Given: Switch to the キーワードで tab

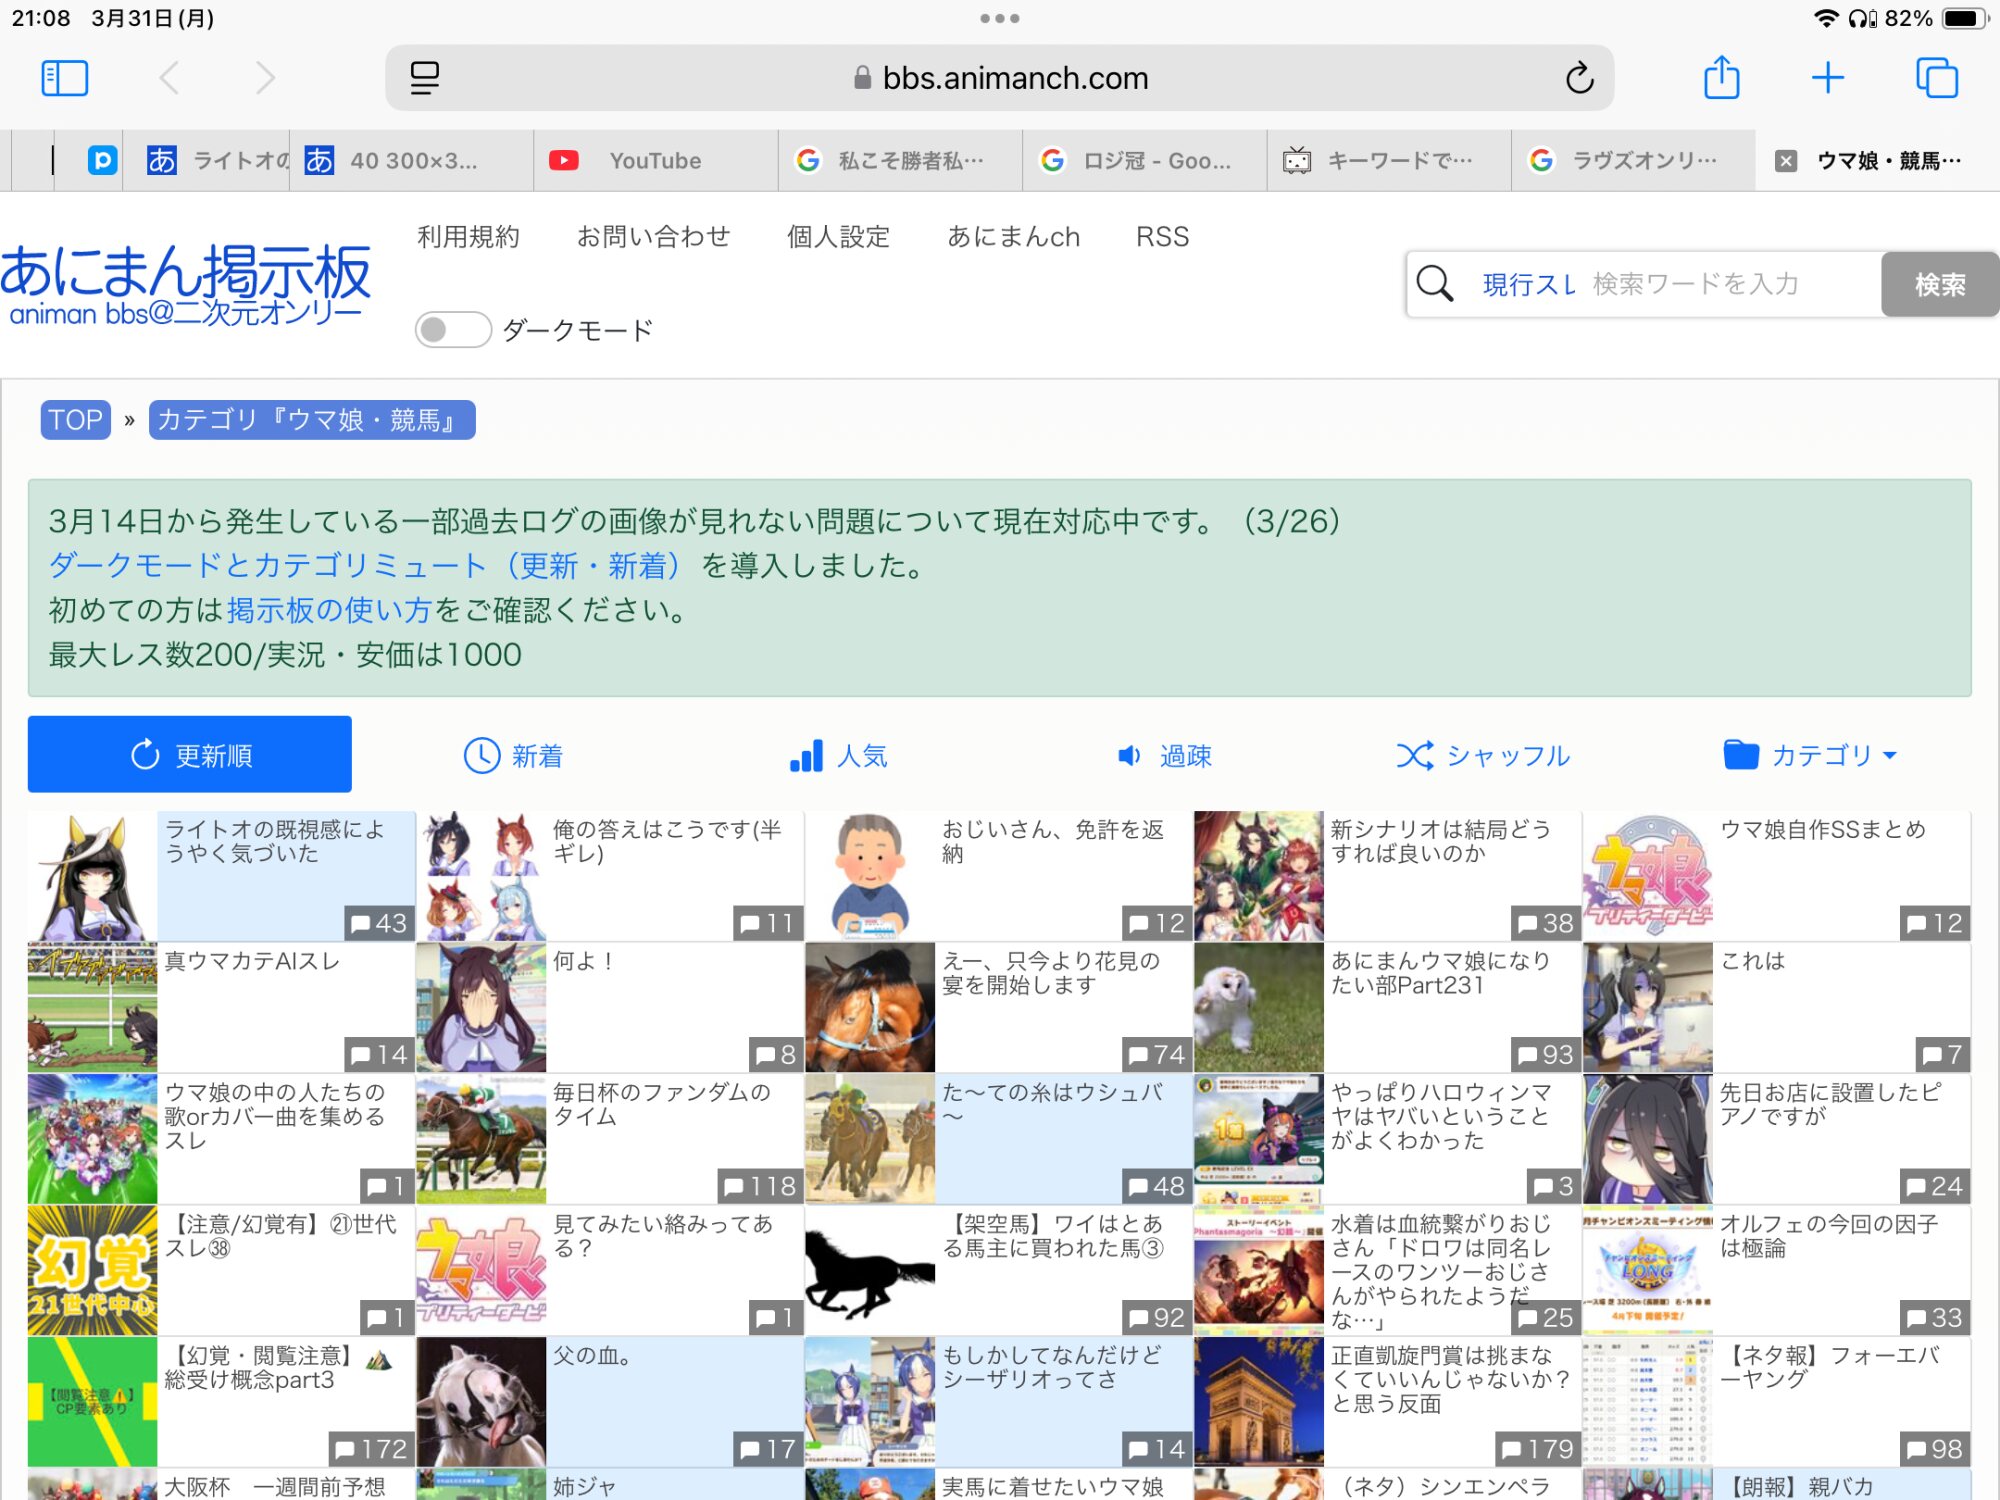Looking at the screenshot, I should 1389,161.
